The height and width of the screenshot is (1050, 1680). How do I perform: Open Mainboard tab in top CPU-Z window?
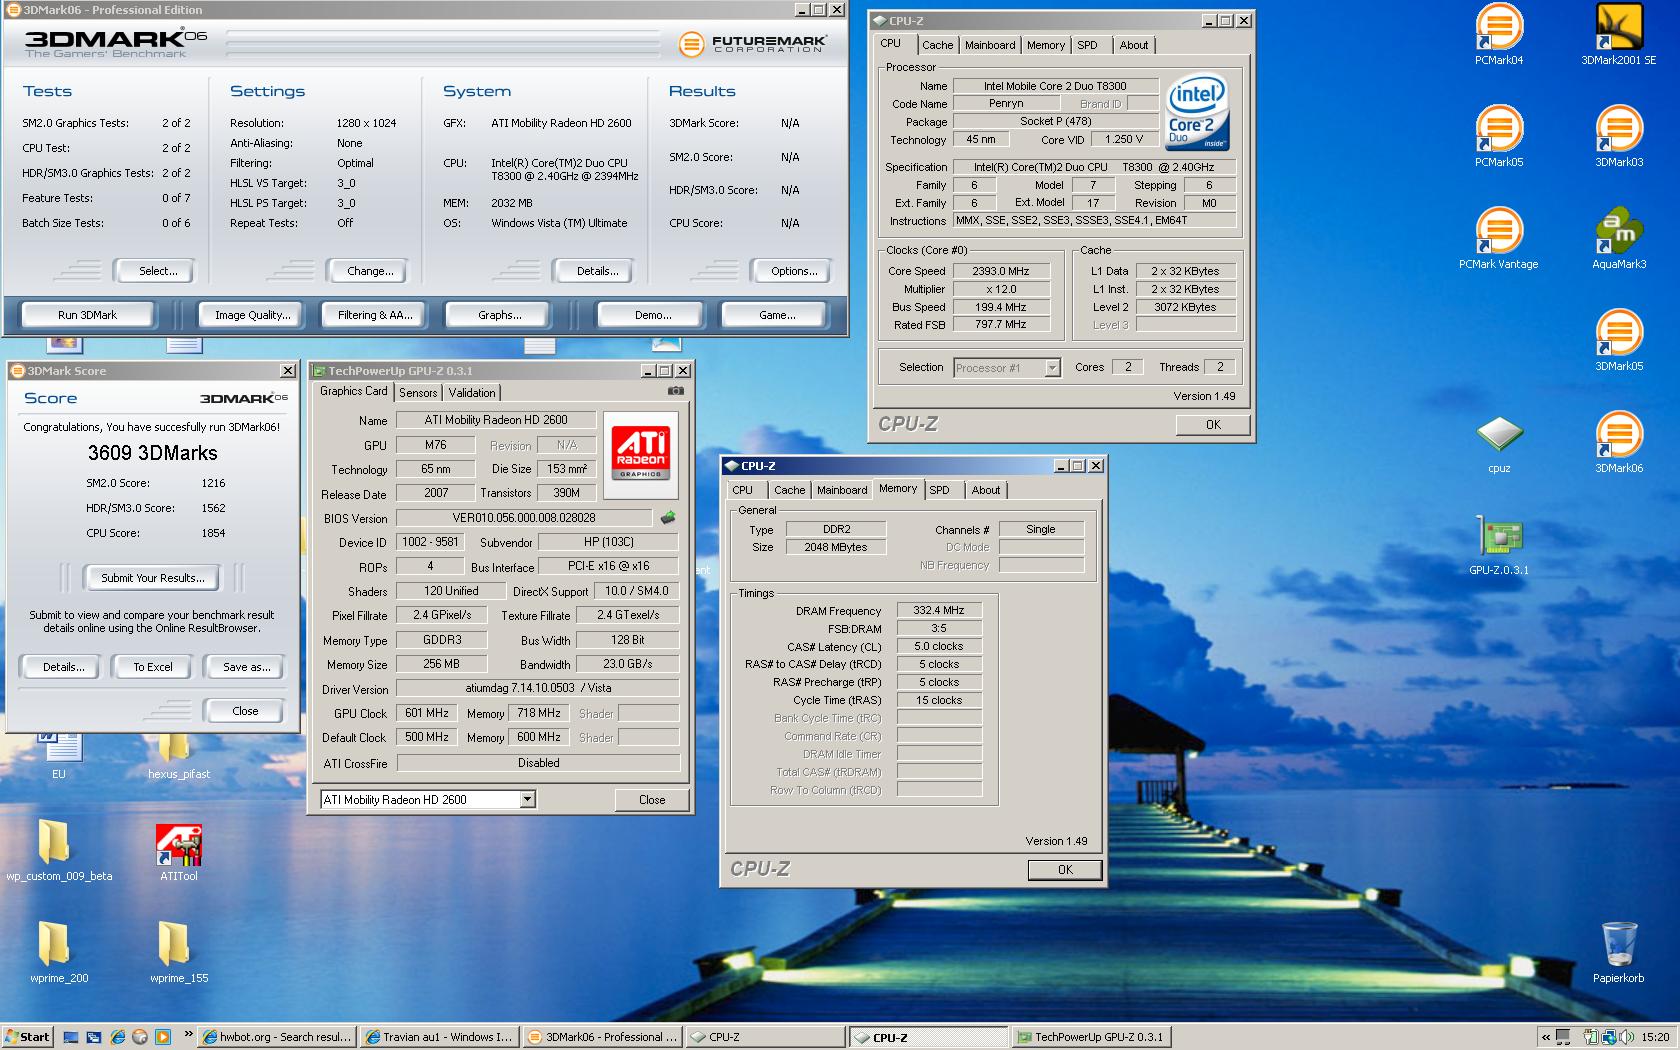tap(990, 45)
